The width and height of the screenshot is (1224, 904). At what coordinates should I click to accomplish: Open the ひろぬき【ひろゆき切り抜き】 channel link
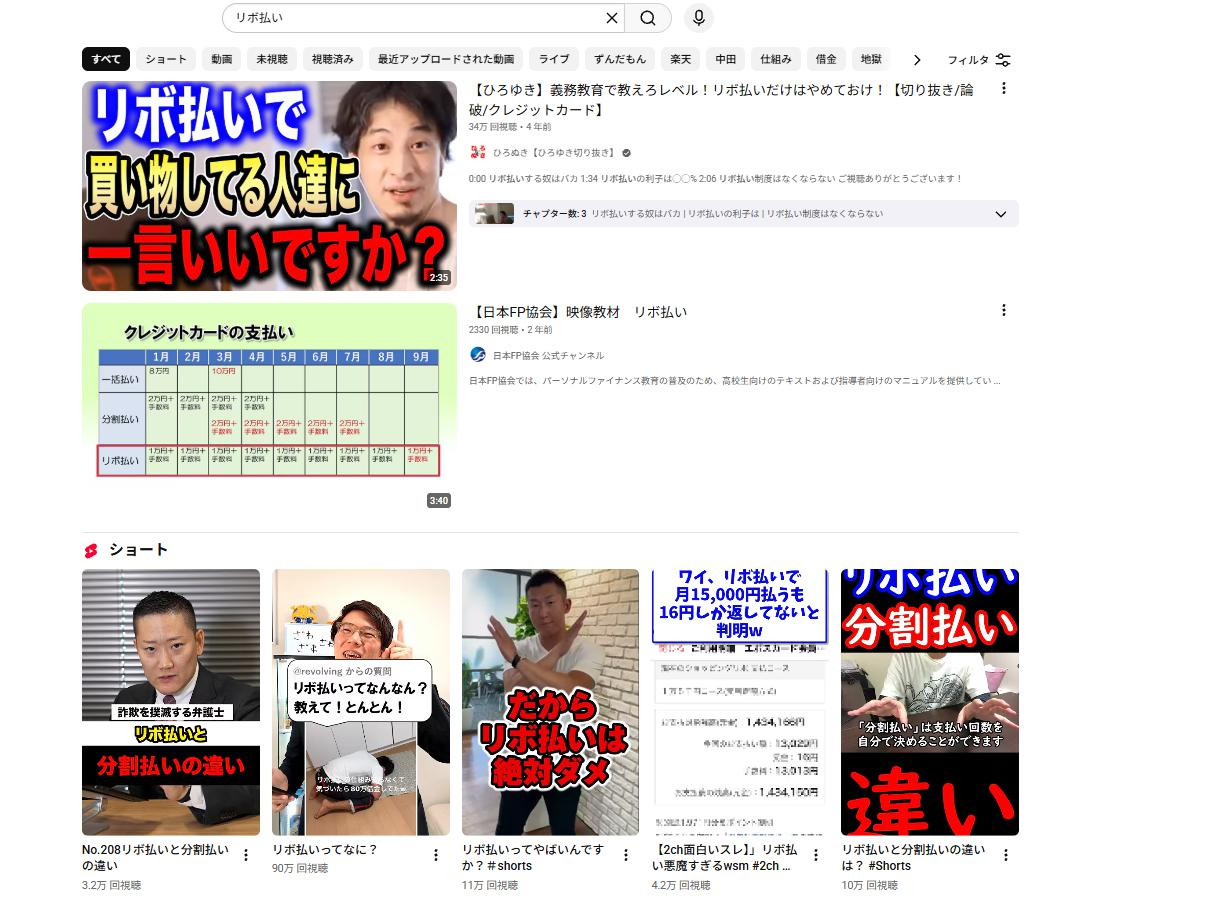553,153
